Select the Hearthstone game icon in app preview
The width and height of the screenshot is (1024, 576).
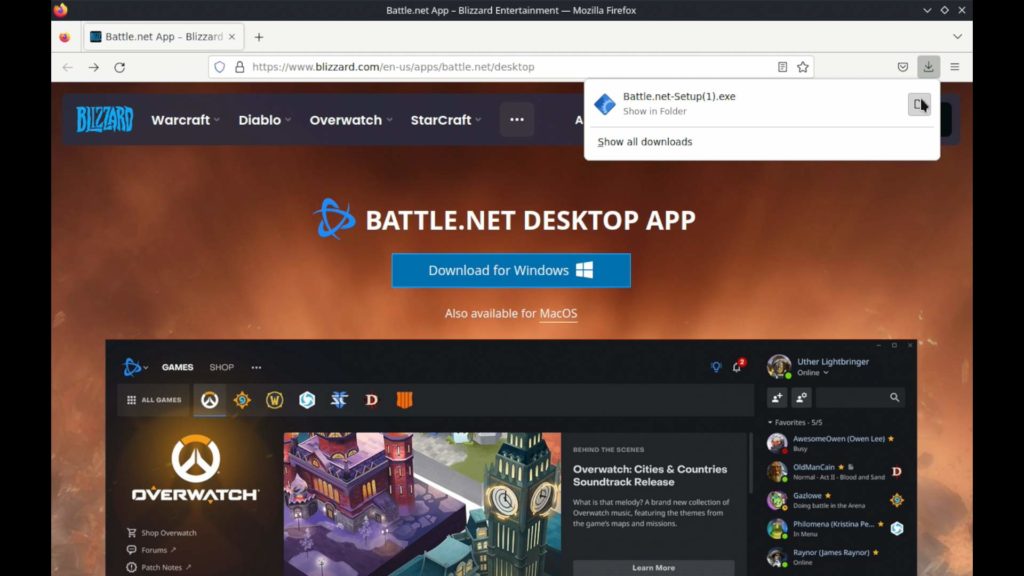coord(242,400)
